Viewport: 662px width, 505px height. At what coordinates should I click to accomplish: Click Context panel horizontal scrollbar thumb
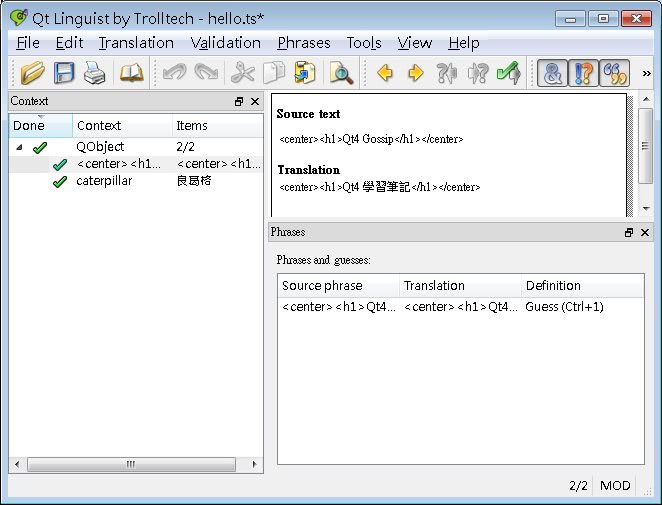tap(131, 464)
